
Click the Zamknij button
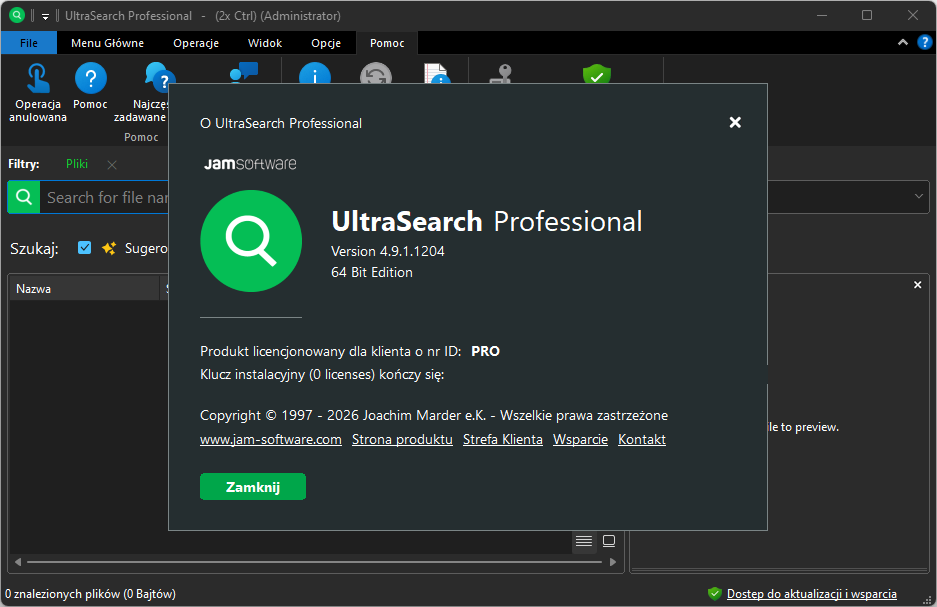tap(253, 487)
